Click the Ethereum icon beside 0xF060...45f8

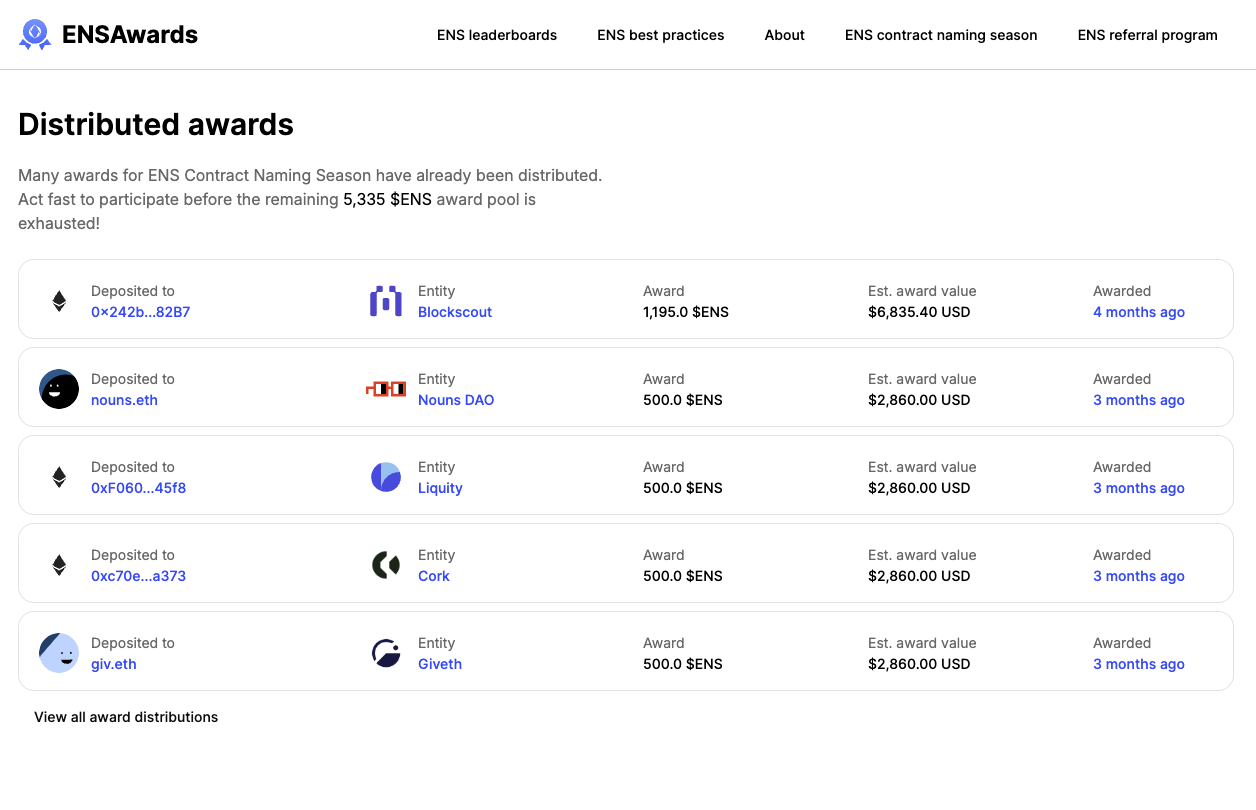59,477
